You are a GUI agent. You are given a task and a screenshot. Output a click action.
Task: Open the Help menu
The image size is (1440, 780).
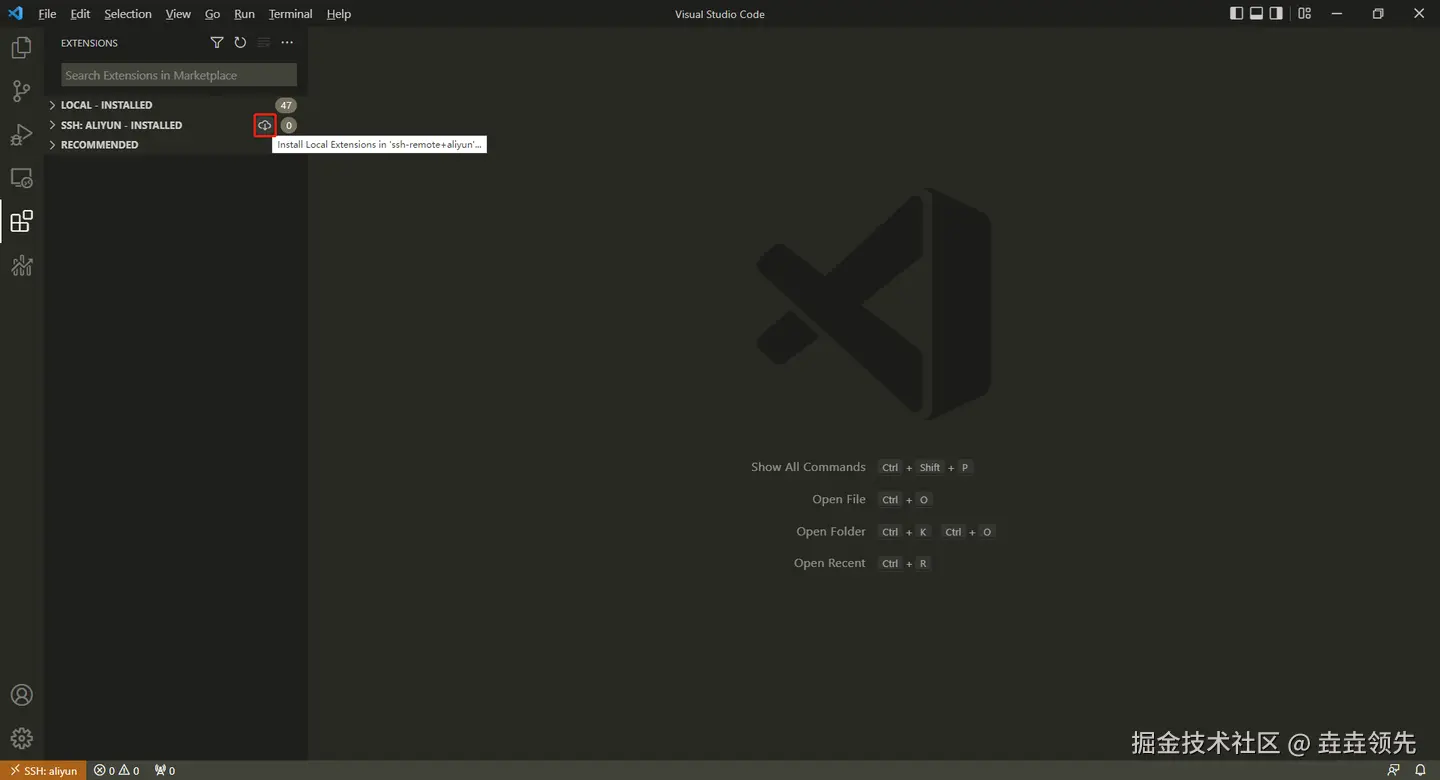click(x=339, y=14)
